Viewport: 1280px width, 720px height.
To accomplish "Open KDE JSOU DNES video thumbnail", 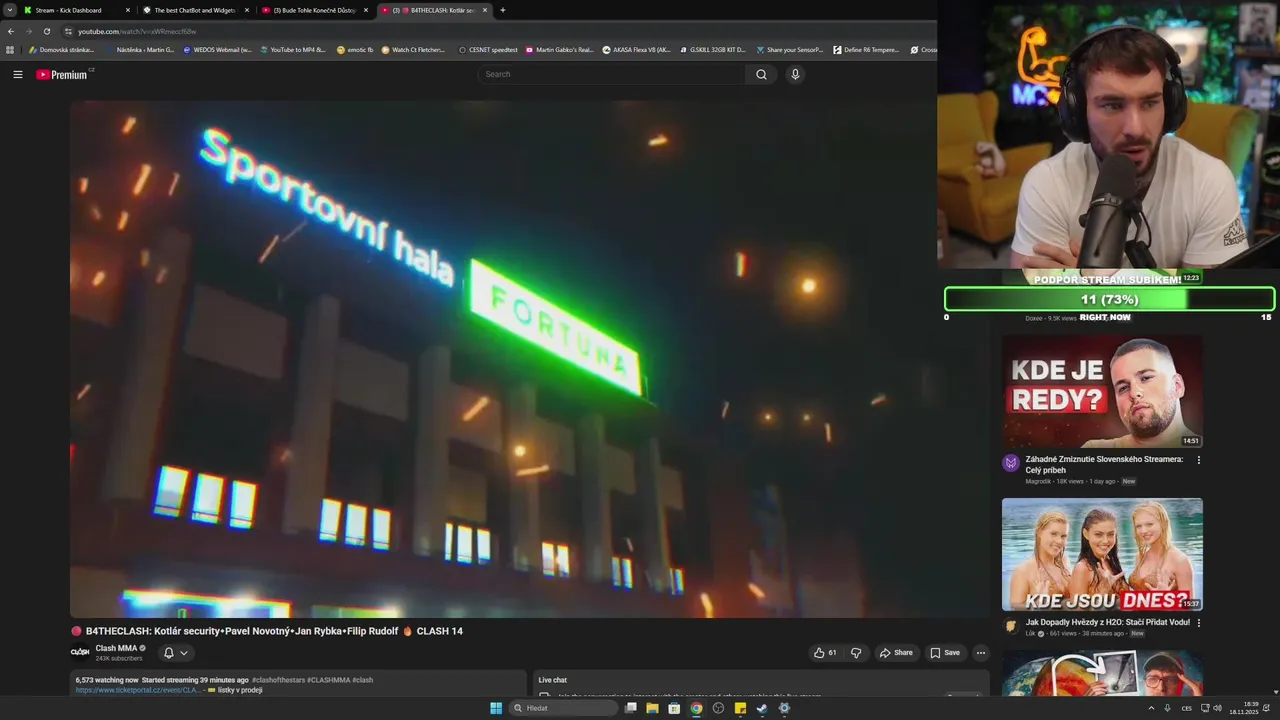I will coord(1102,554).
